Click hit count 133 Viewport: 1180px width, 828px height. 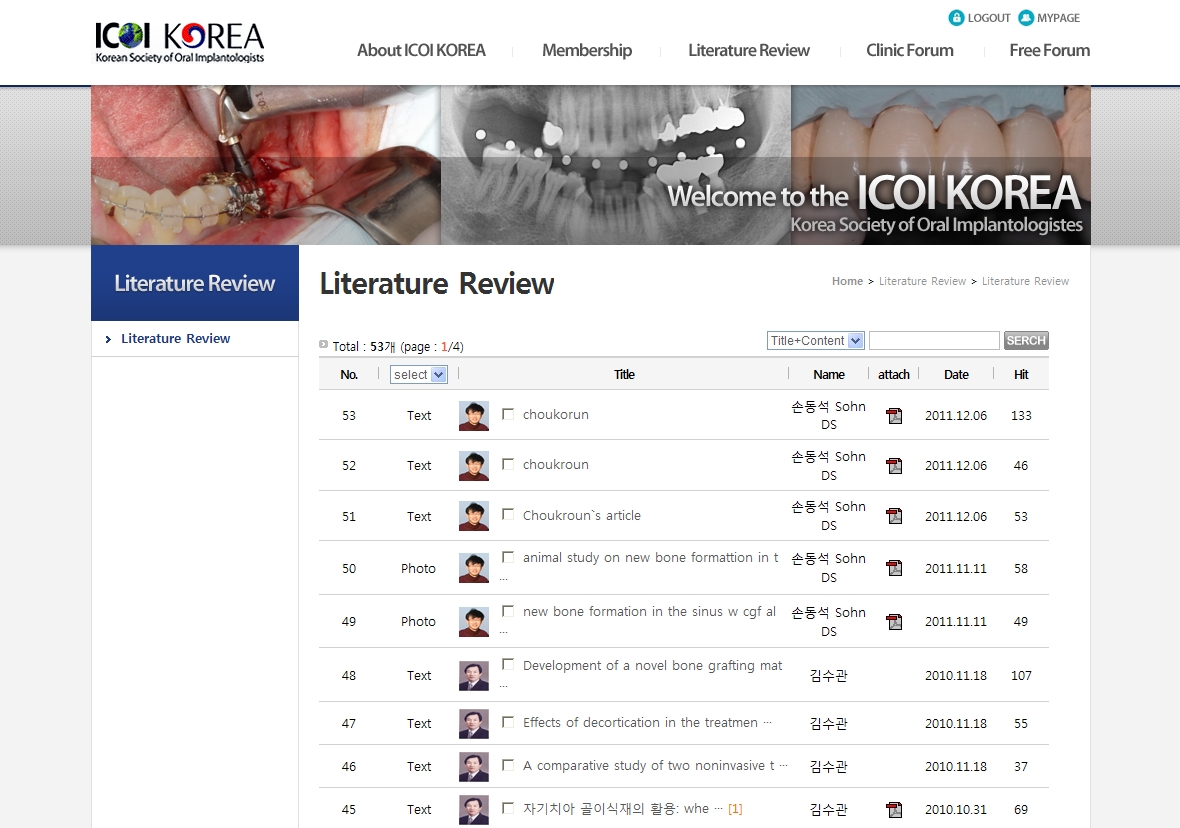(1021, 416)
